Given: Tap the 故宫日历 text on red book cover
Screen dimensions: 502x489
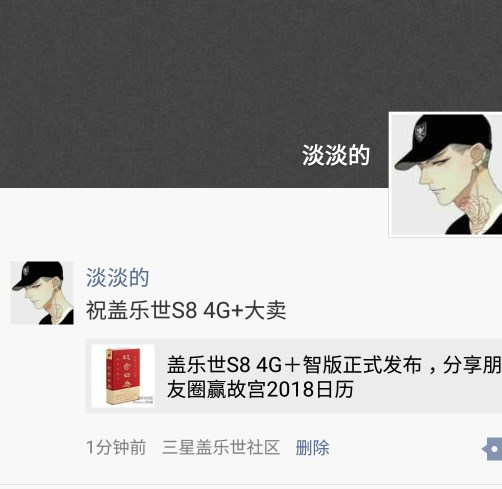Looking at the screenshot, I should click(x=122, y=371).
